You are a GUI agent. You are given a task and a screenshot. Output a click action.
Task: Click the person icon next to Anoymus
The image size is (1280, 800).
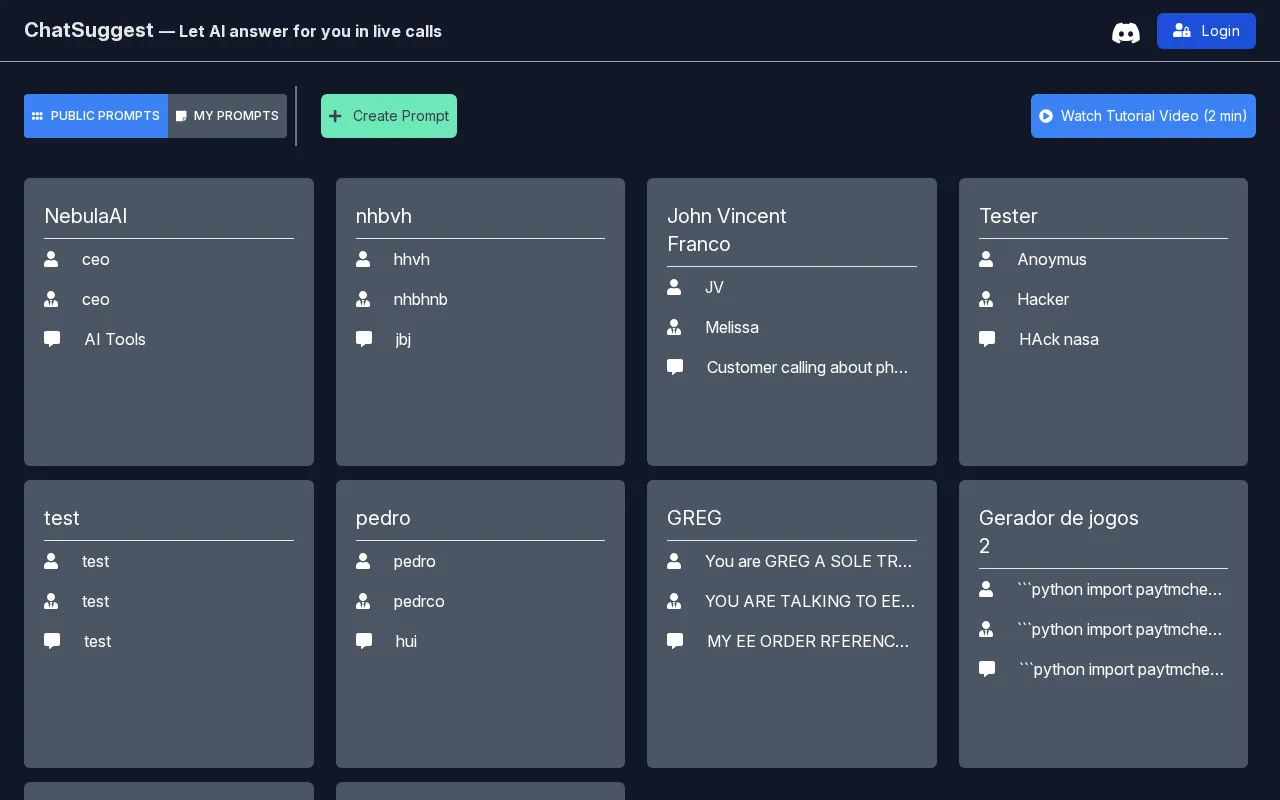click(986, 259)
